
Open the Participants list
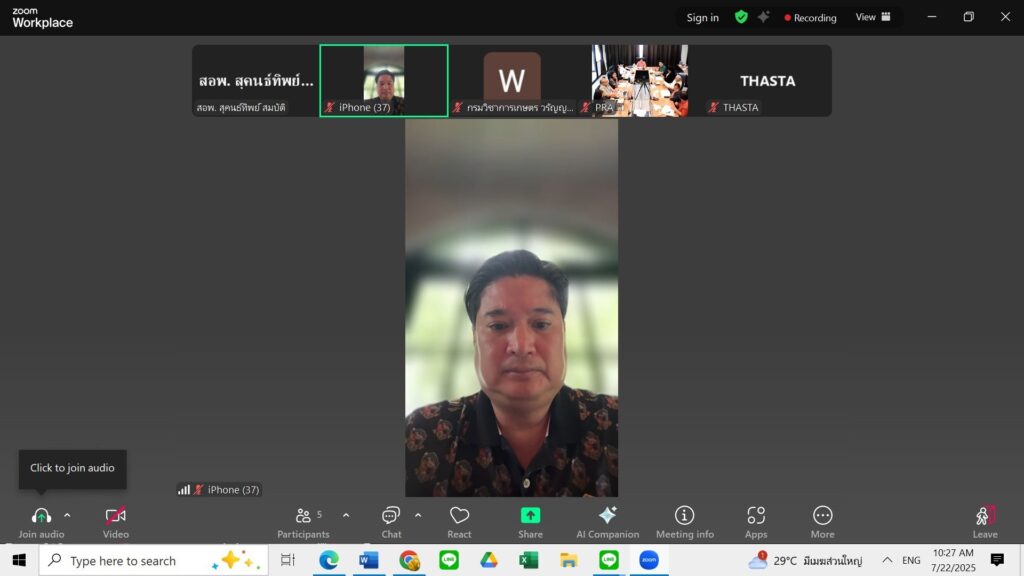[x=304, y=516]
